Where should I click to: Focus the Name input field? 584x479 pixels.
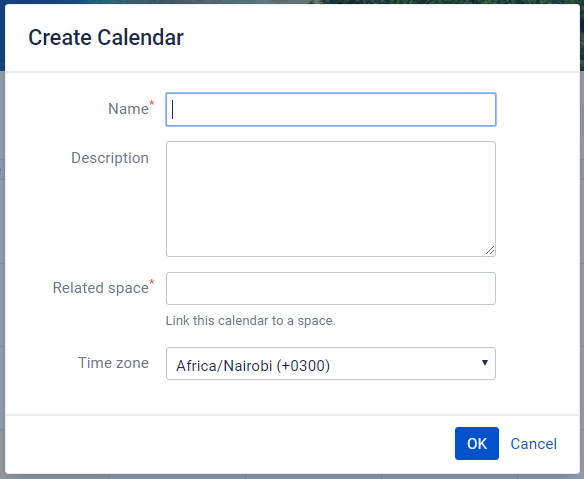[x=331, y=110]
